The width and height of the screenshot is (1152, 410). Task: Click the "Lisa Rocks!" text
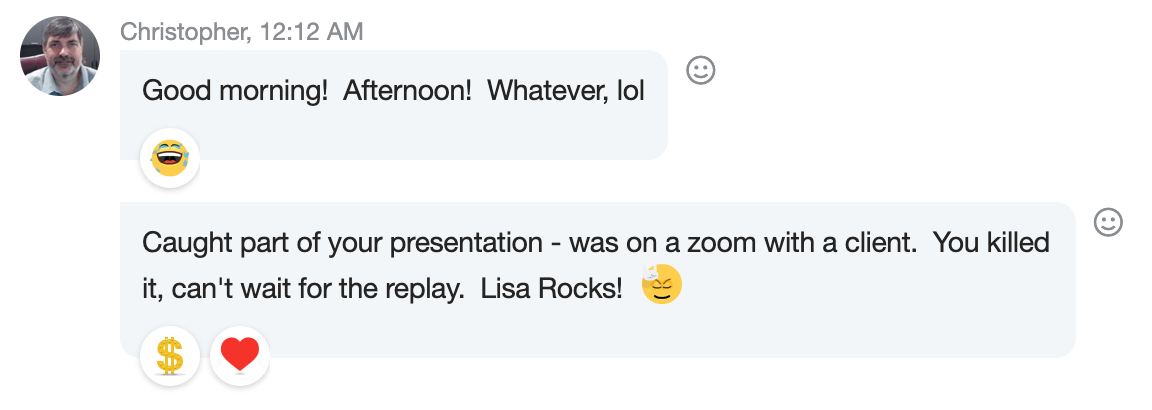click(x=552, y=289)
